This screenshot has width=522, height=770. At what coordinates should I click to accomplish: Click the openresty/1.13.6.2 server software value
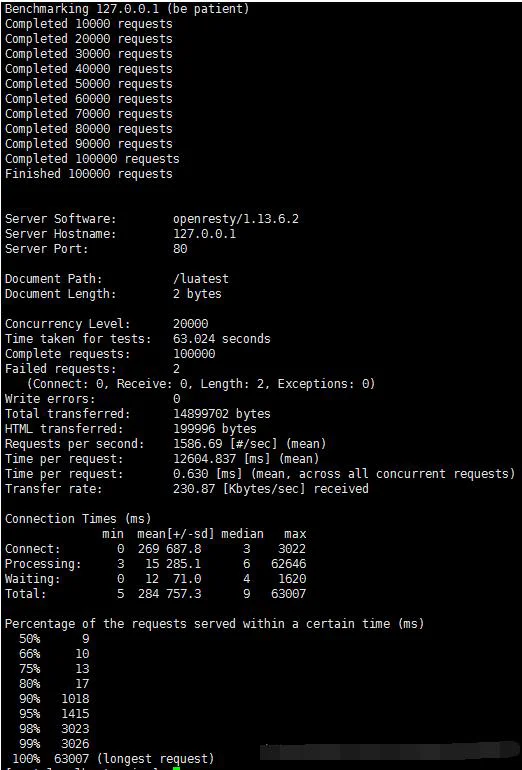(236, 219)
